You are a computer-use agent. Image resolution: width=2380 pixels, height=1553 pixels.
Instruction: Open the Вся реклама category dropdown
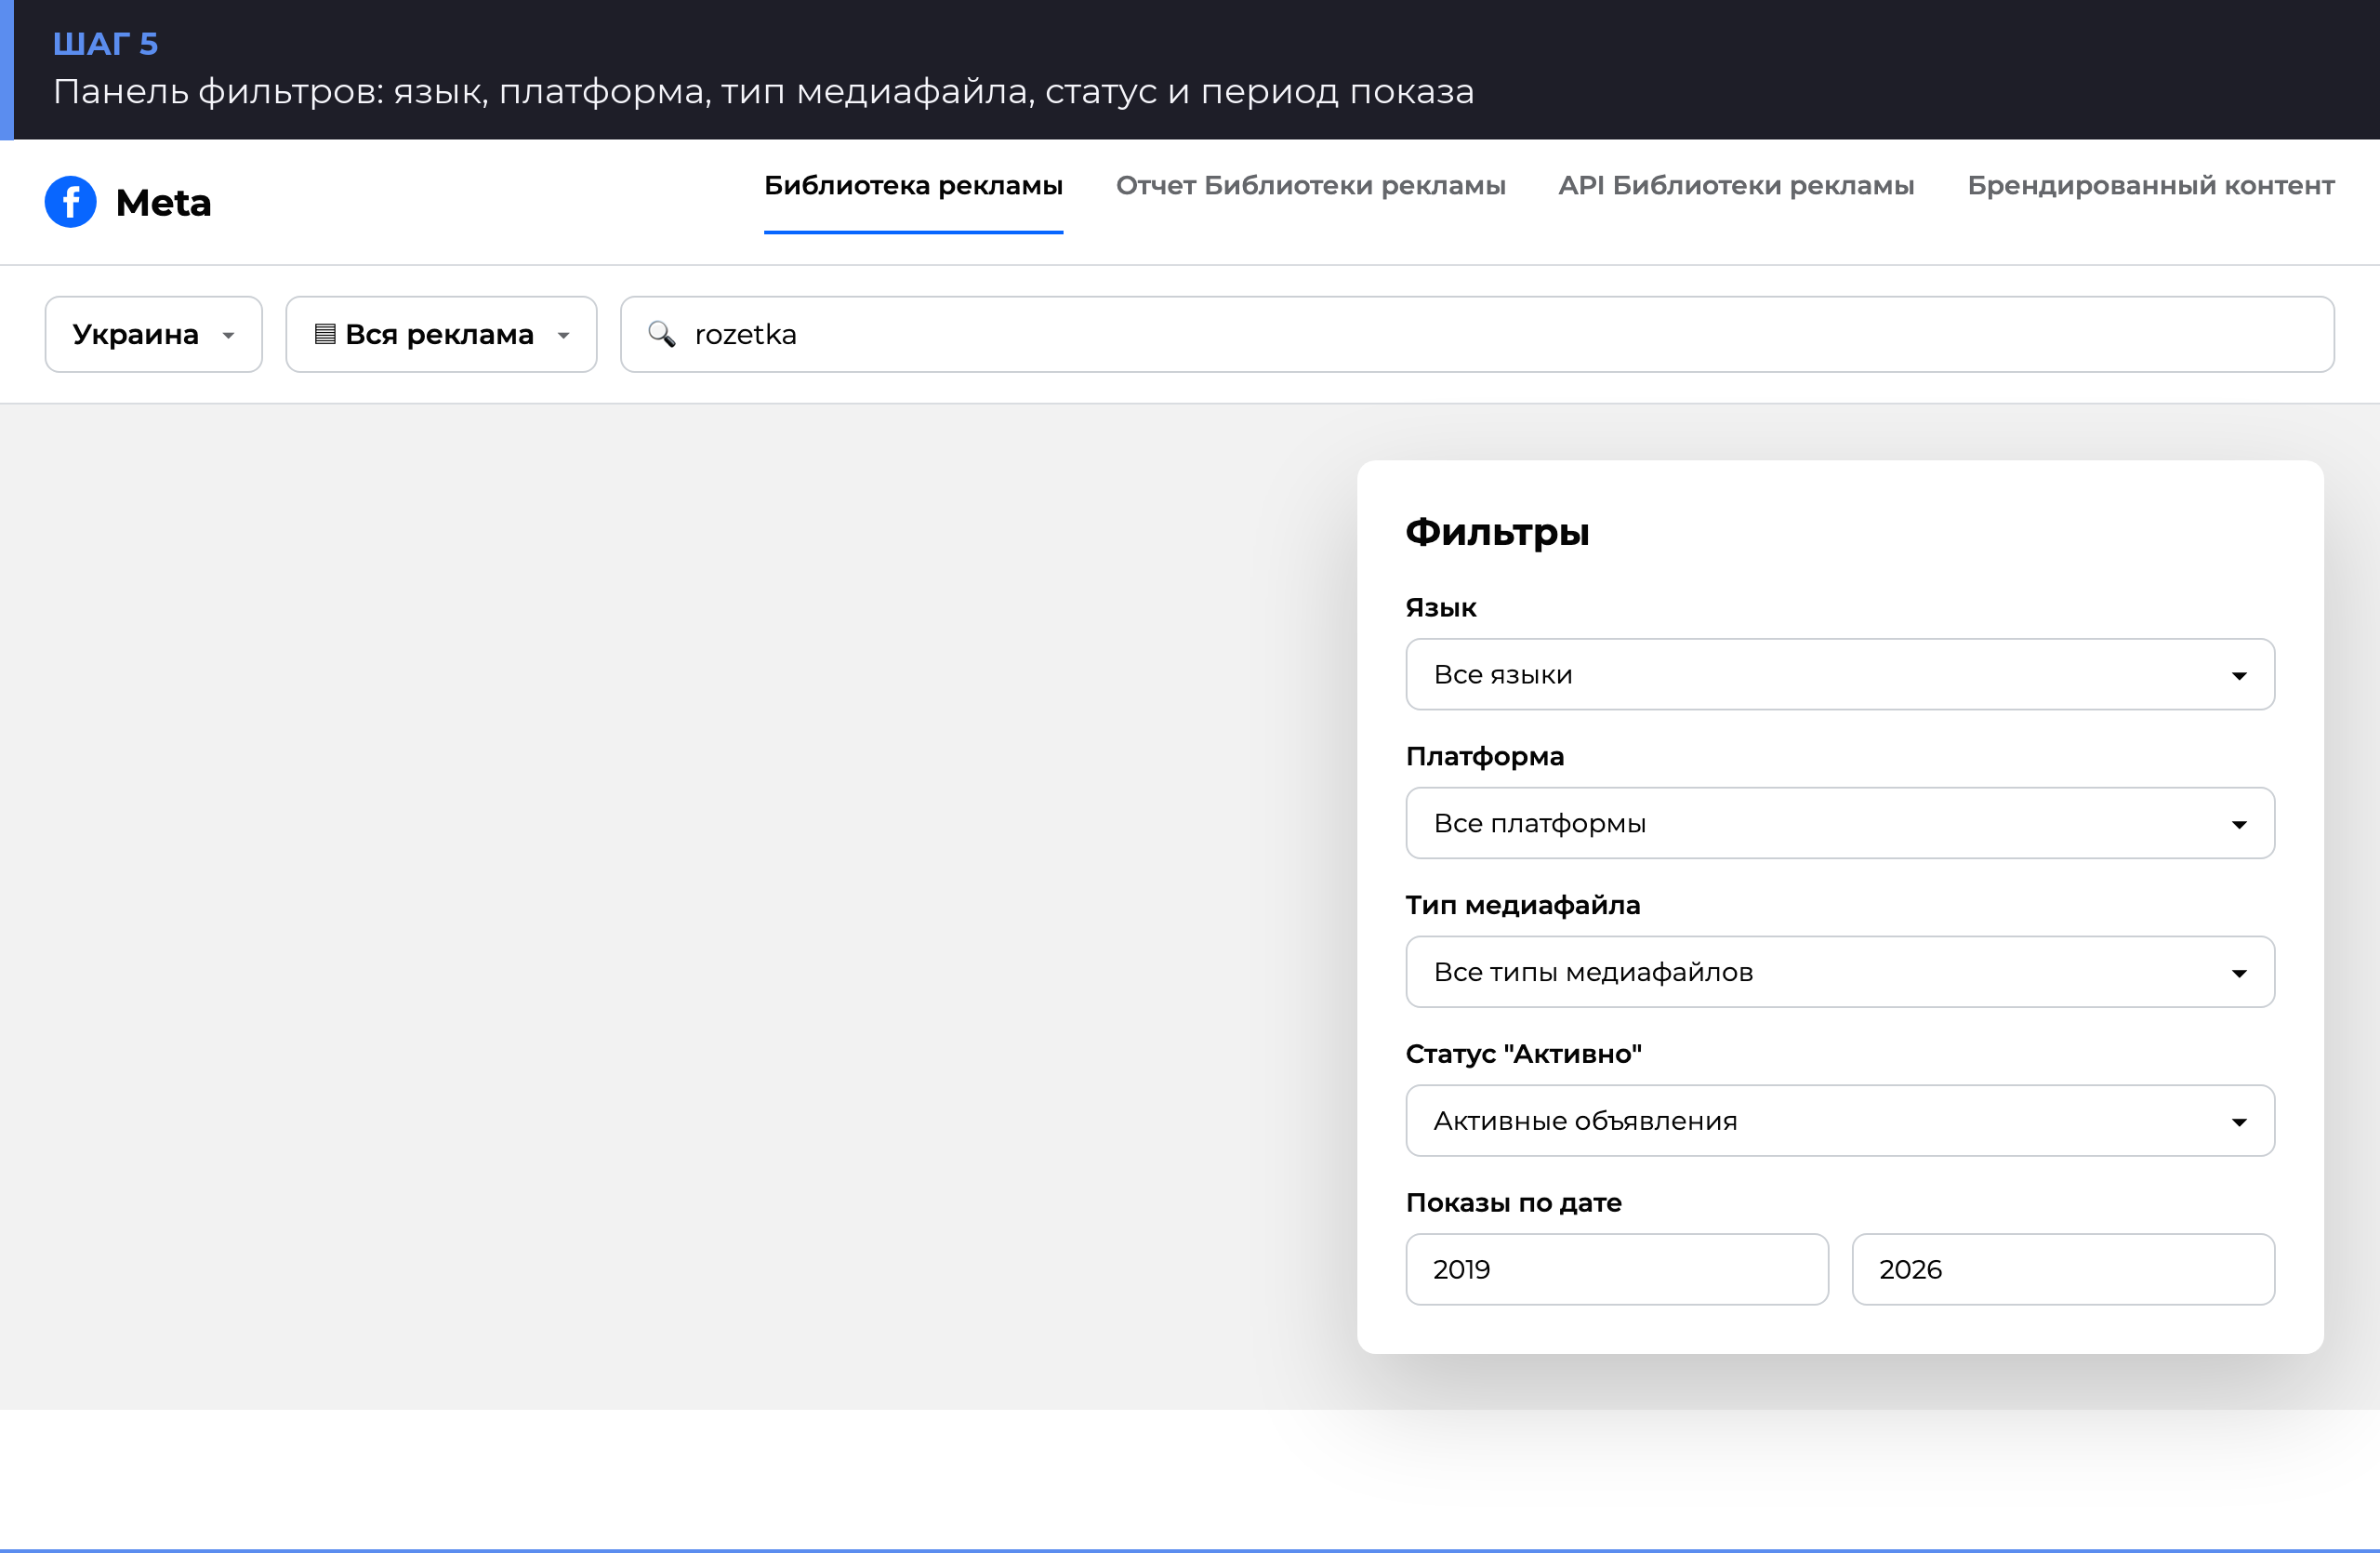[441, 334]
